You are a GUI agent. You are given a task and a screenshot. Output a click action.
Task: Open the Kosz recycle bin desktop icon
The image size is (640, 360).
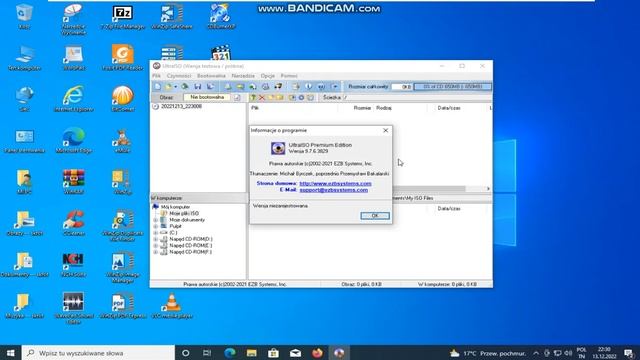[x=24, y=16]
